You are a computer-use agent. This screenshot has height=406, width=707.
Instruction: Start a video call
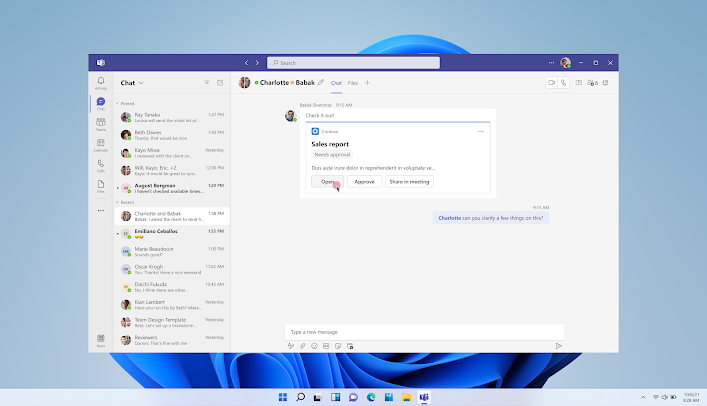coord(551,83)
